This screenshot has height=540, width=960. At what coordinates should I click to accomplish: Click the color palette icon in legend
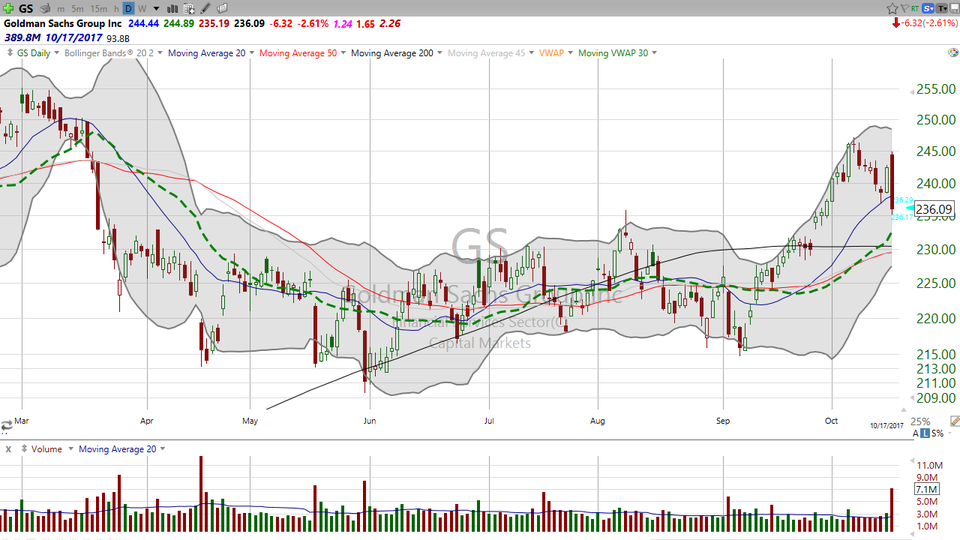click(953, 53)
